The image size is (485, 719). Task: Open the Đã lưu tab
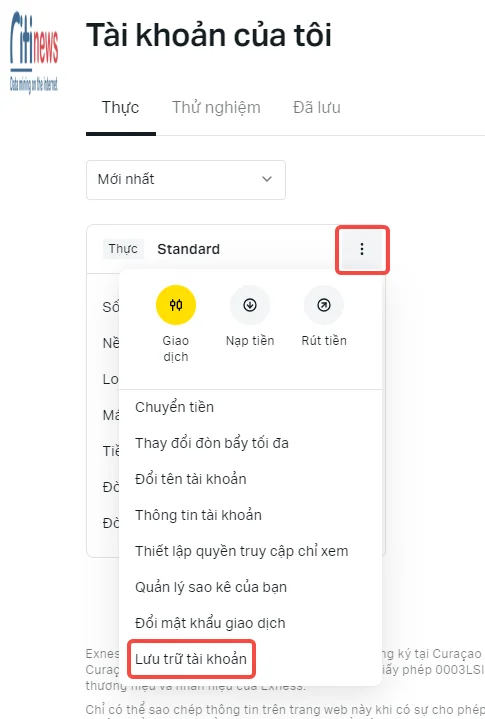pos(317,108)
